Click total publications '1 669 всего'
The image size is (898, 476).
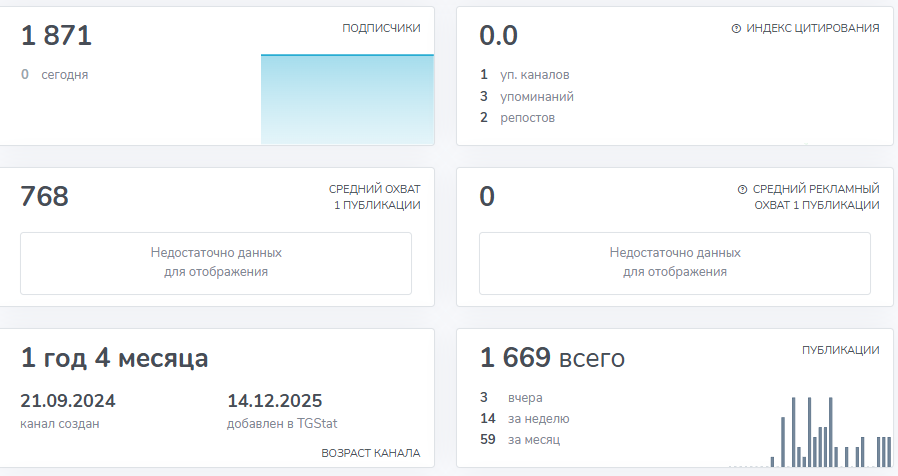552,358
